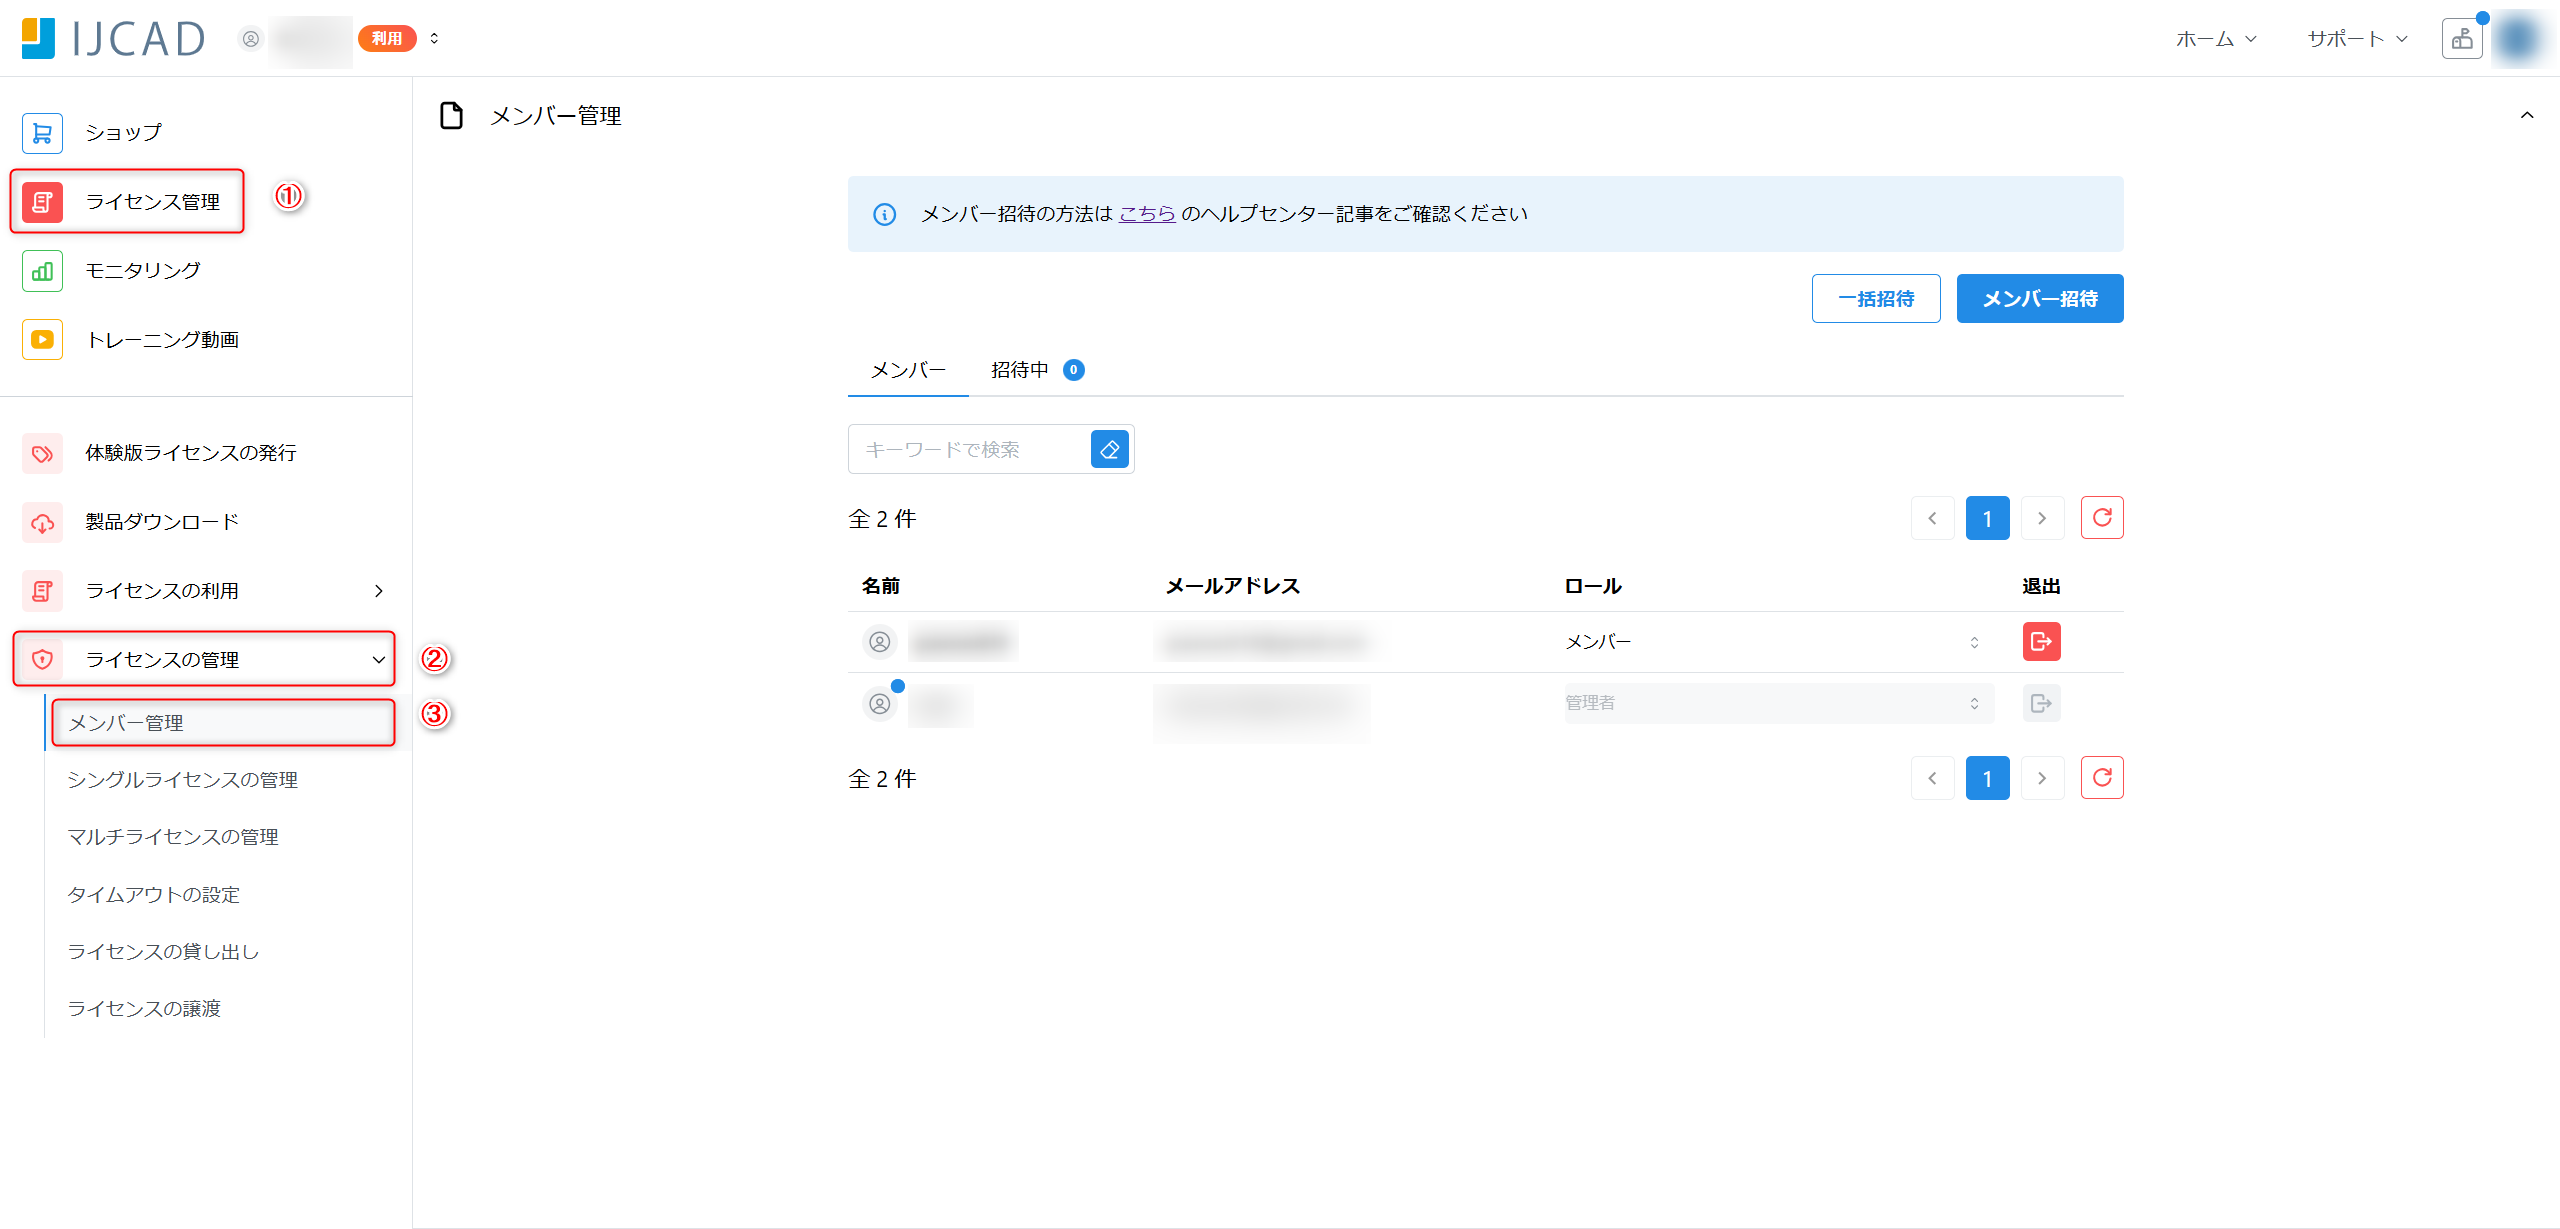Select the 製品ダウンロード download icon
2560x1229 pixels.
coord(42,521)
